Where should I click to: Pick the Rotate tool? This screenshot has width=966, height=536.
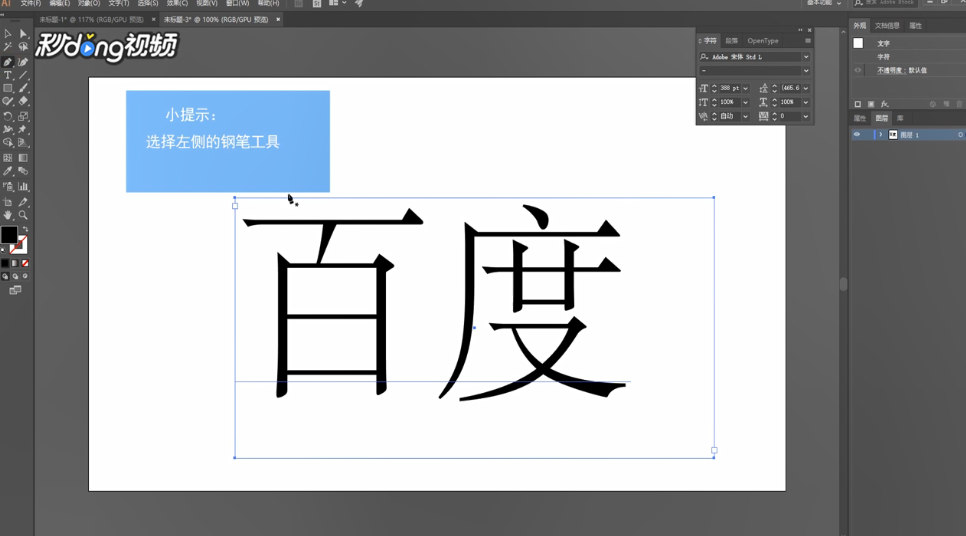[x=8, y=116]
